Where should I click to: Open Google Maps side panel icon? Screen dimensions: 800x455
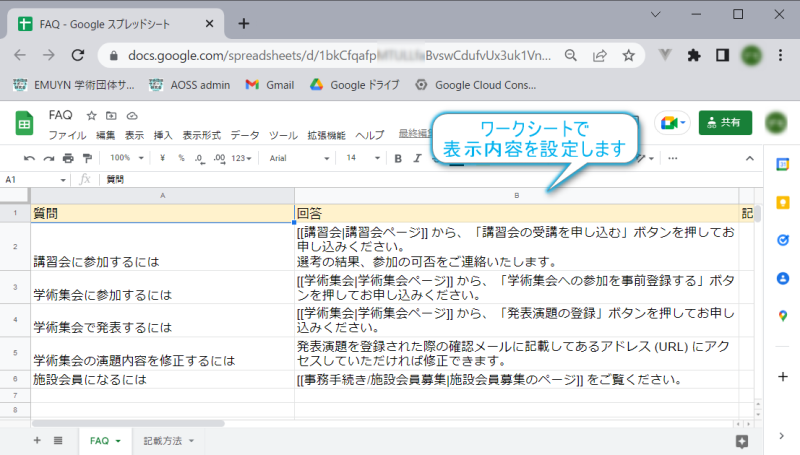[782, 316]
